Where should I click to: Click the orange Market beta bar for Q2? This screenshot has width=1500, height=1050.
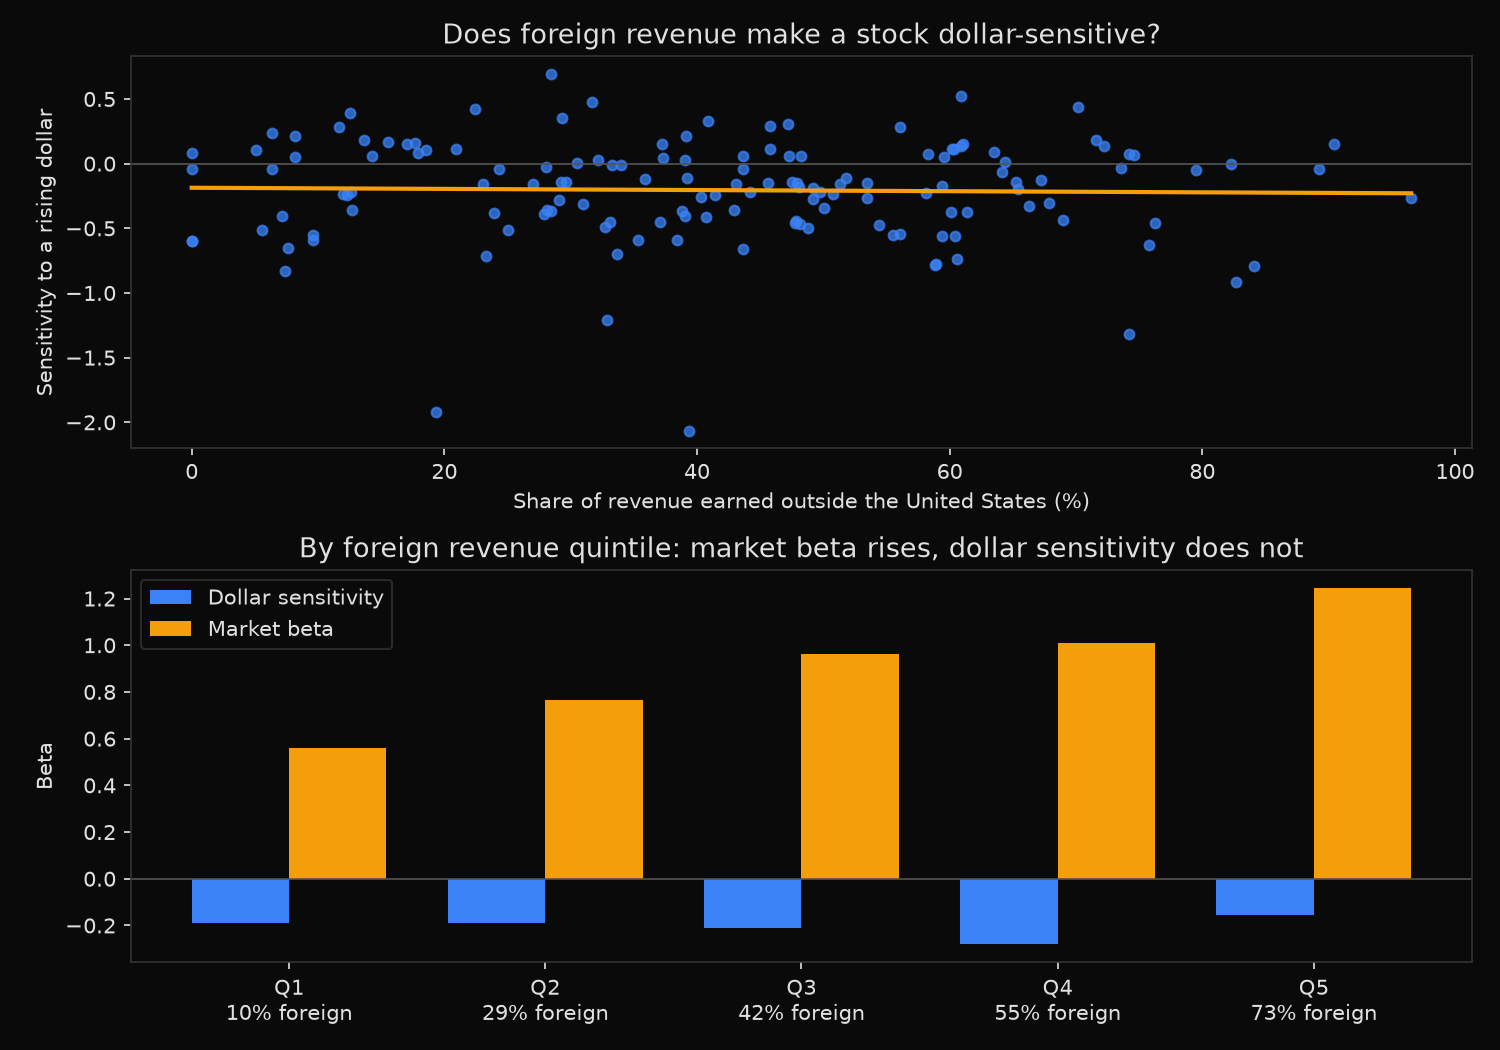coord(594,789)
